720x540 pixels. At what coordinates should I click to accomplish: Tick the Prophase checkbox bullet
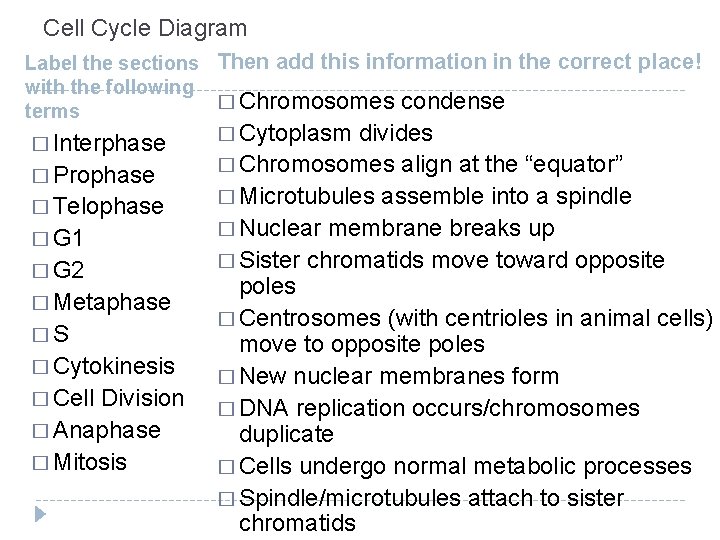click(40, 175)
